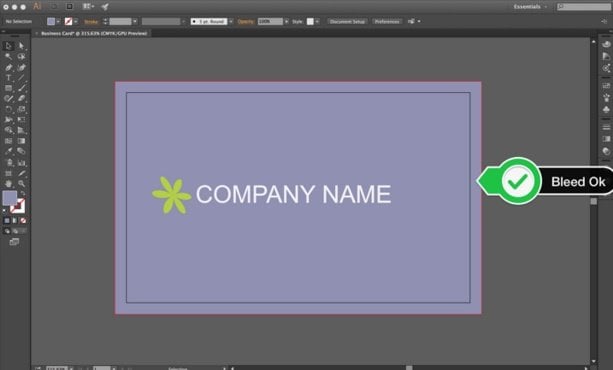Select the Magic Wand tool
Image resolution: width=613 pixels, height=370 pixels.
point(8,57)
